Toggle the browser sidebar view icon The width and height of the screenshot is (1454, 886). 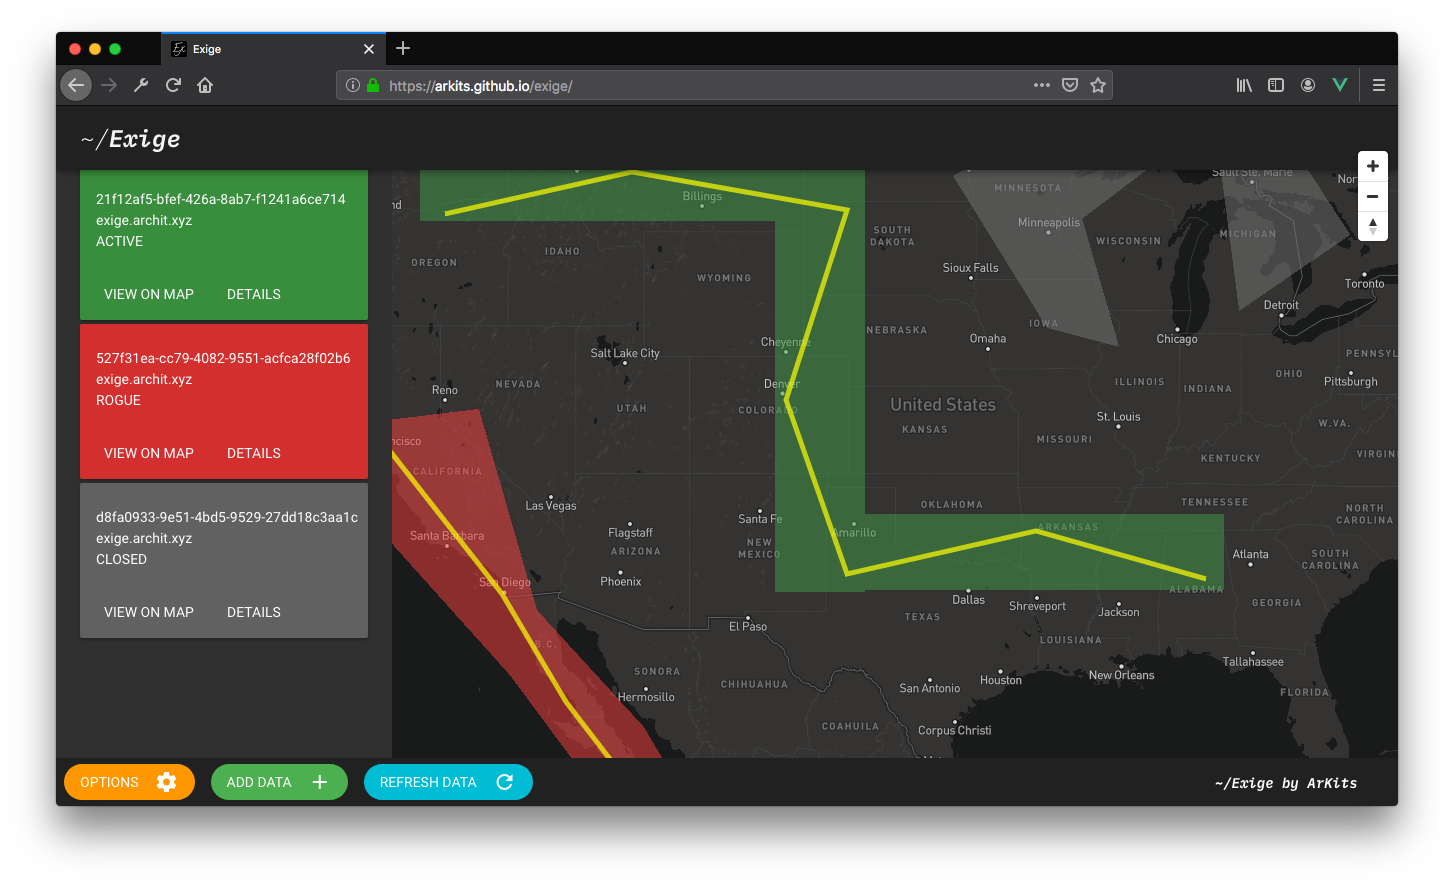1276,86
